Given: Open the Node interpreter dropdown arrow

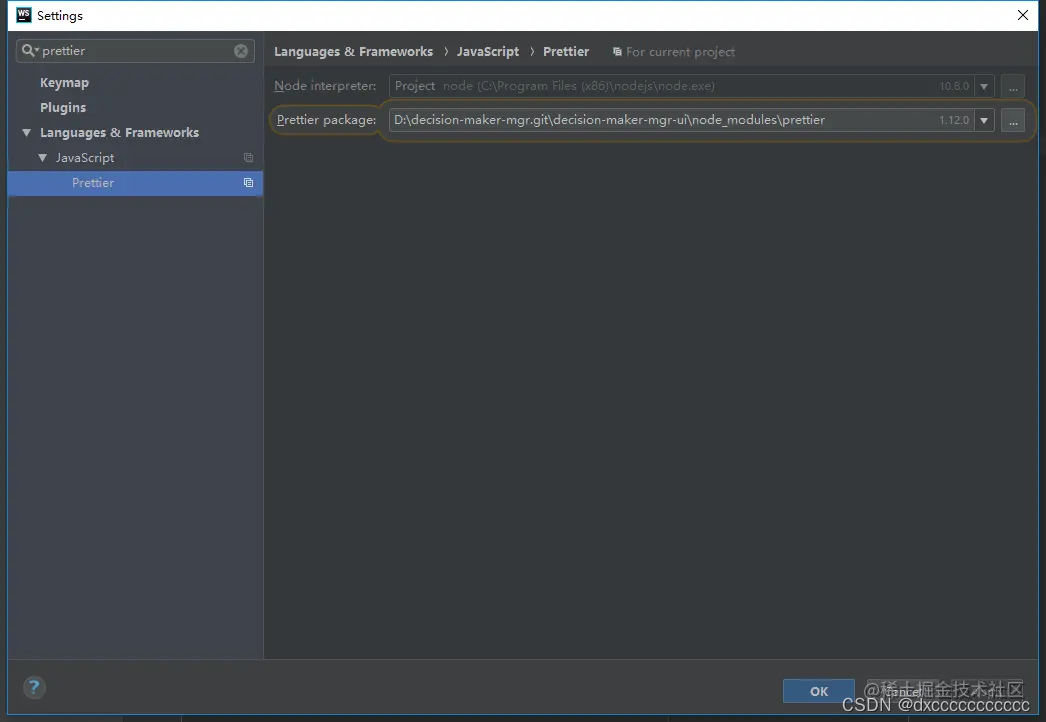Looking at the screenshot, I should [984, 86].
